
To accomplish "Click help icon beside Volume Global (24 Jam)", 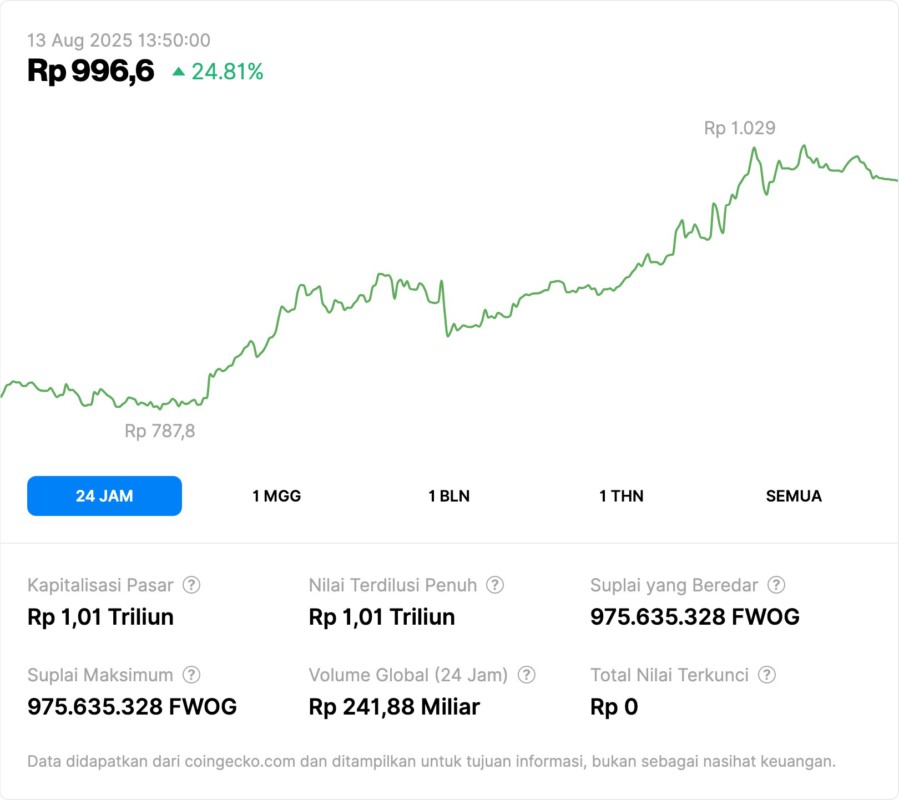I will (x=527, y=675).
